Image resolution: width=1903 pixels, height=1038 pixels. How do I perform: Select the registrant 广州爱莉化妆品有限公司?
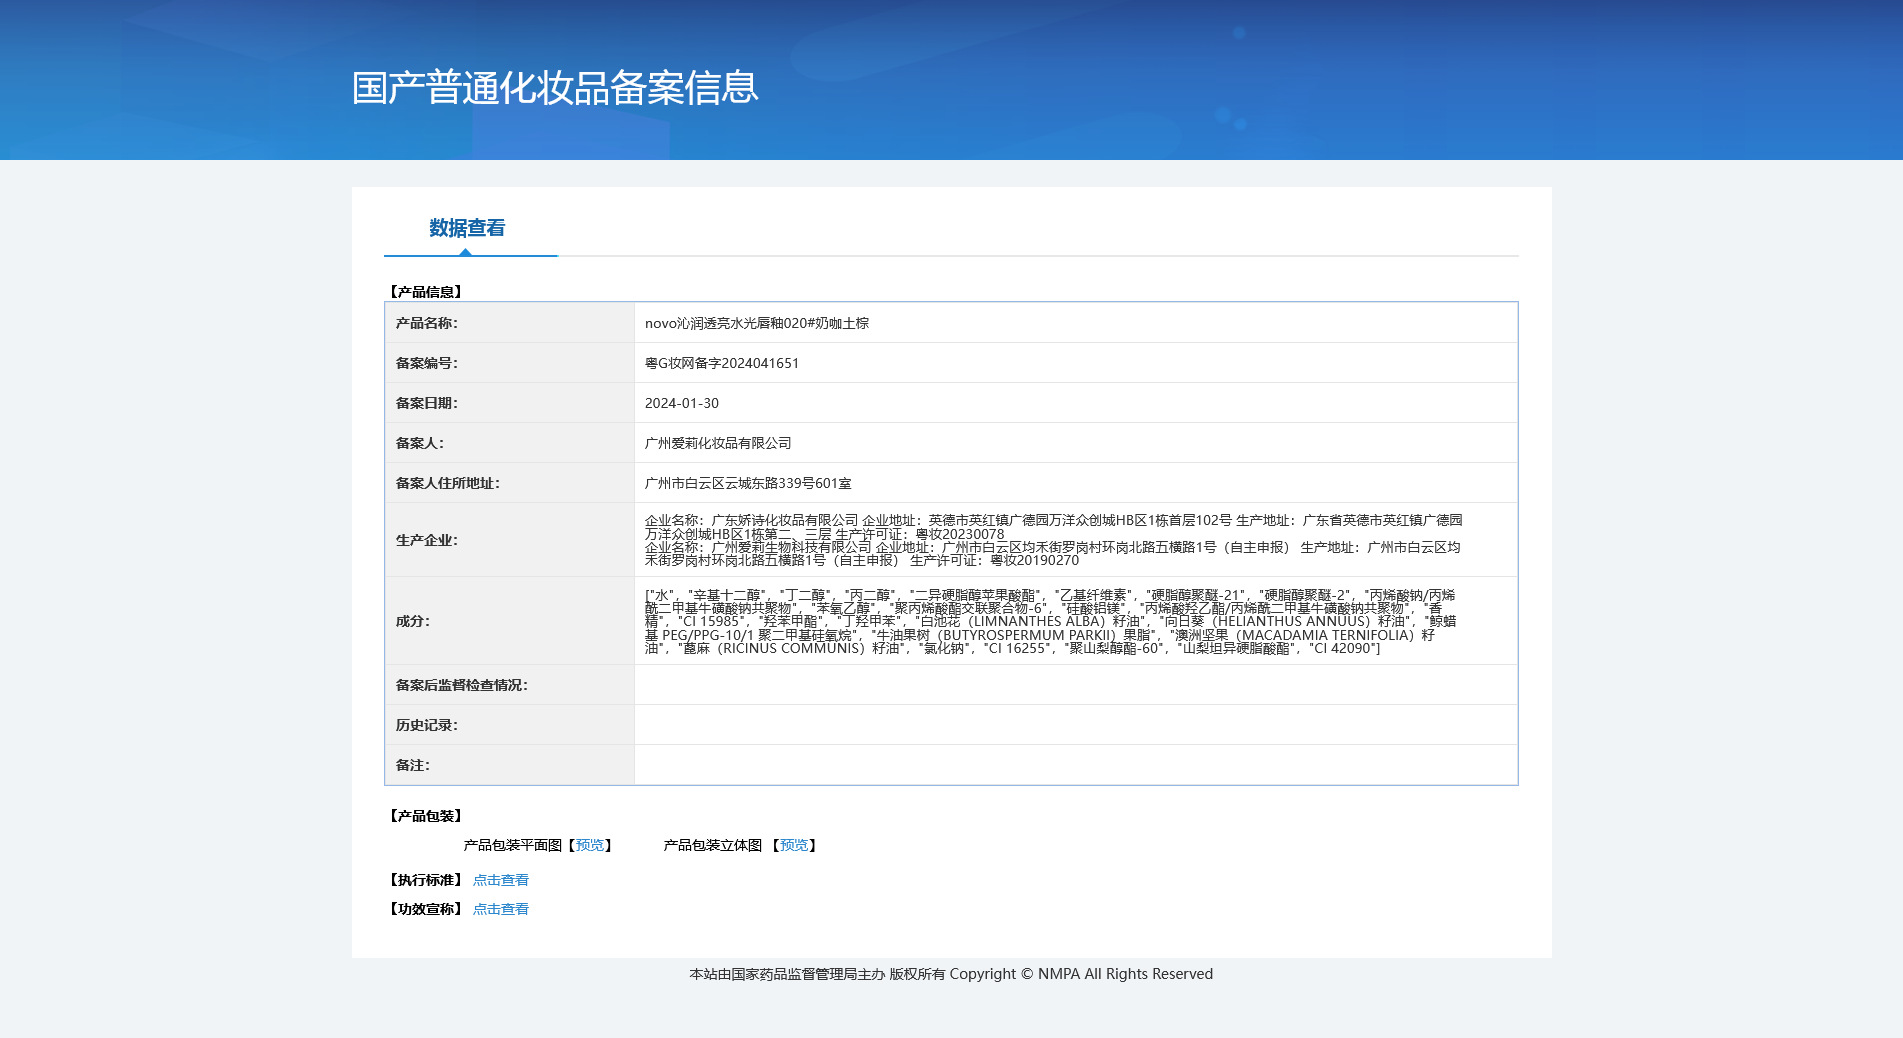click(x=718, y=443)
